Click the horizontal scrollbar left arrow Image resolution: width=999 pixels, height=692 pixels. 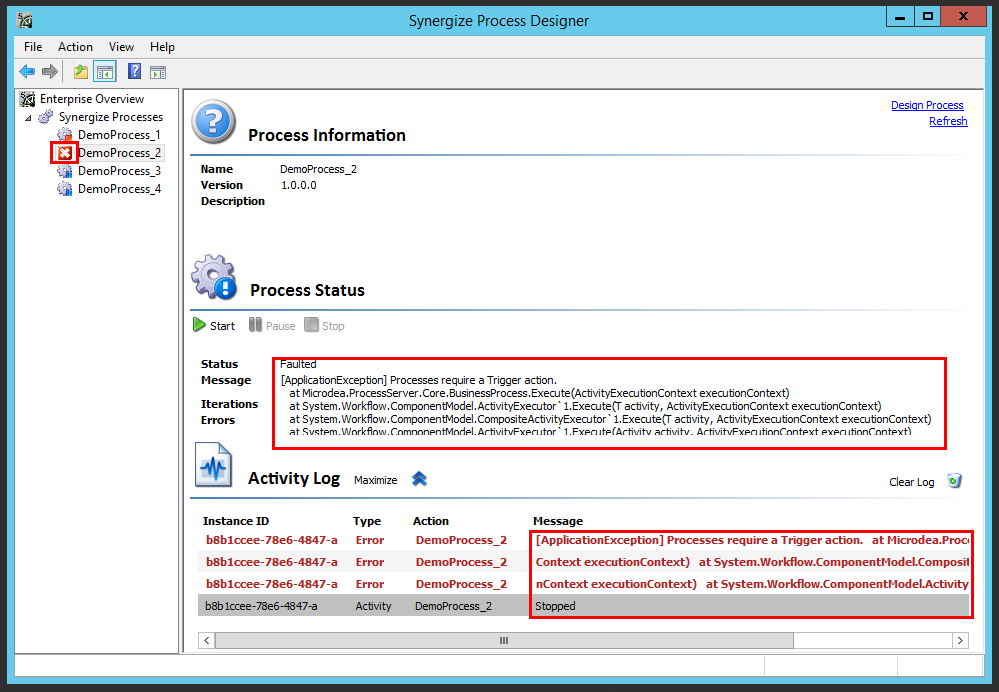206,640
